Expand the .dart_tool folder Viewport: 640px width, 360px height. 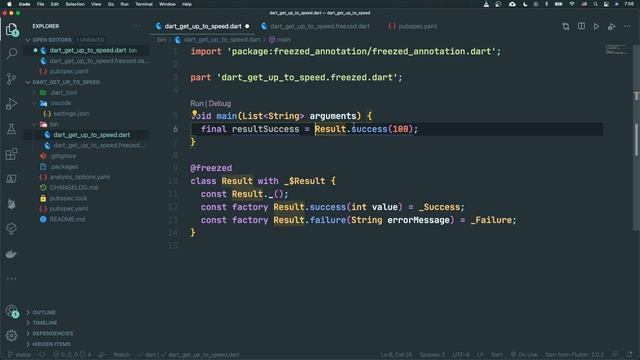coord(63,93)
